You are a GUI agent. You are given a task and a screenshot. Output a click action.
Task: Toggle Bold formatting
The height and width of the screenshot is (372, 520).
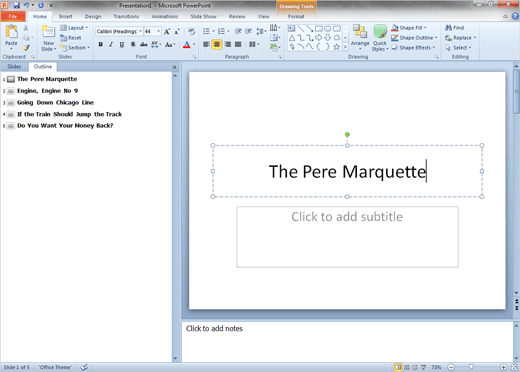click(x=100, y=44)
